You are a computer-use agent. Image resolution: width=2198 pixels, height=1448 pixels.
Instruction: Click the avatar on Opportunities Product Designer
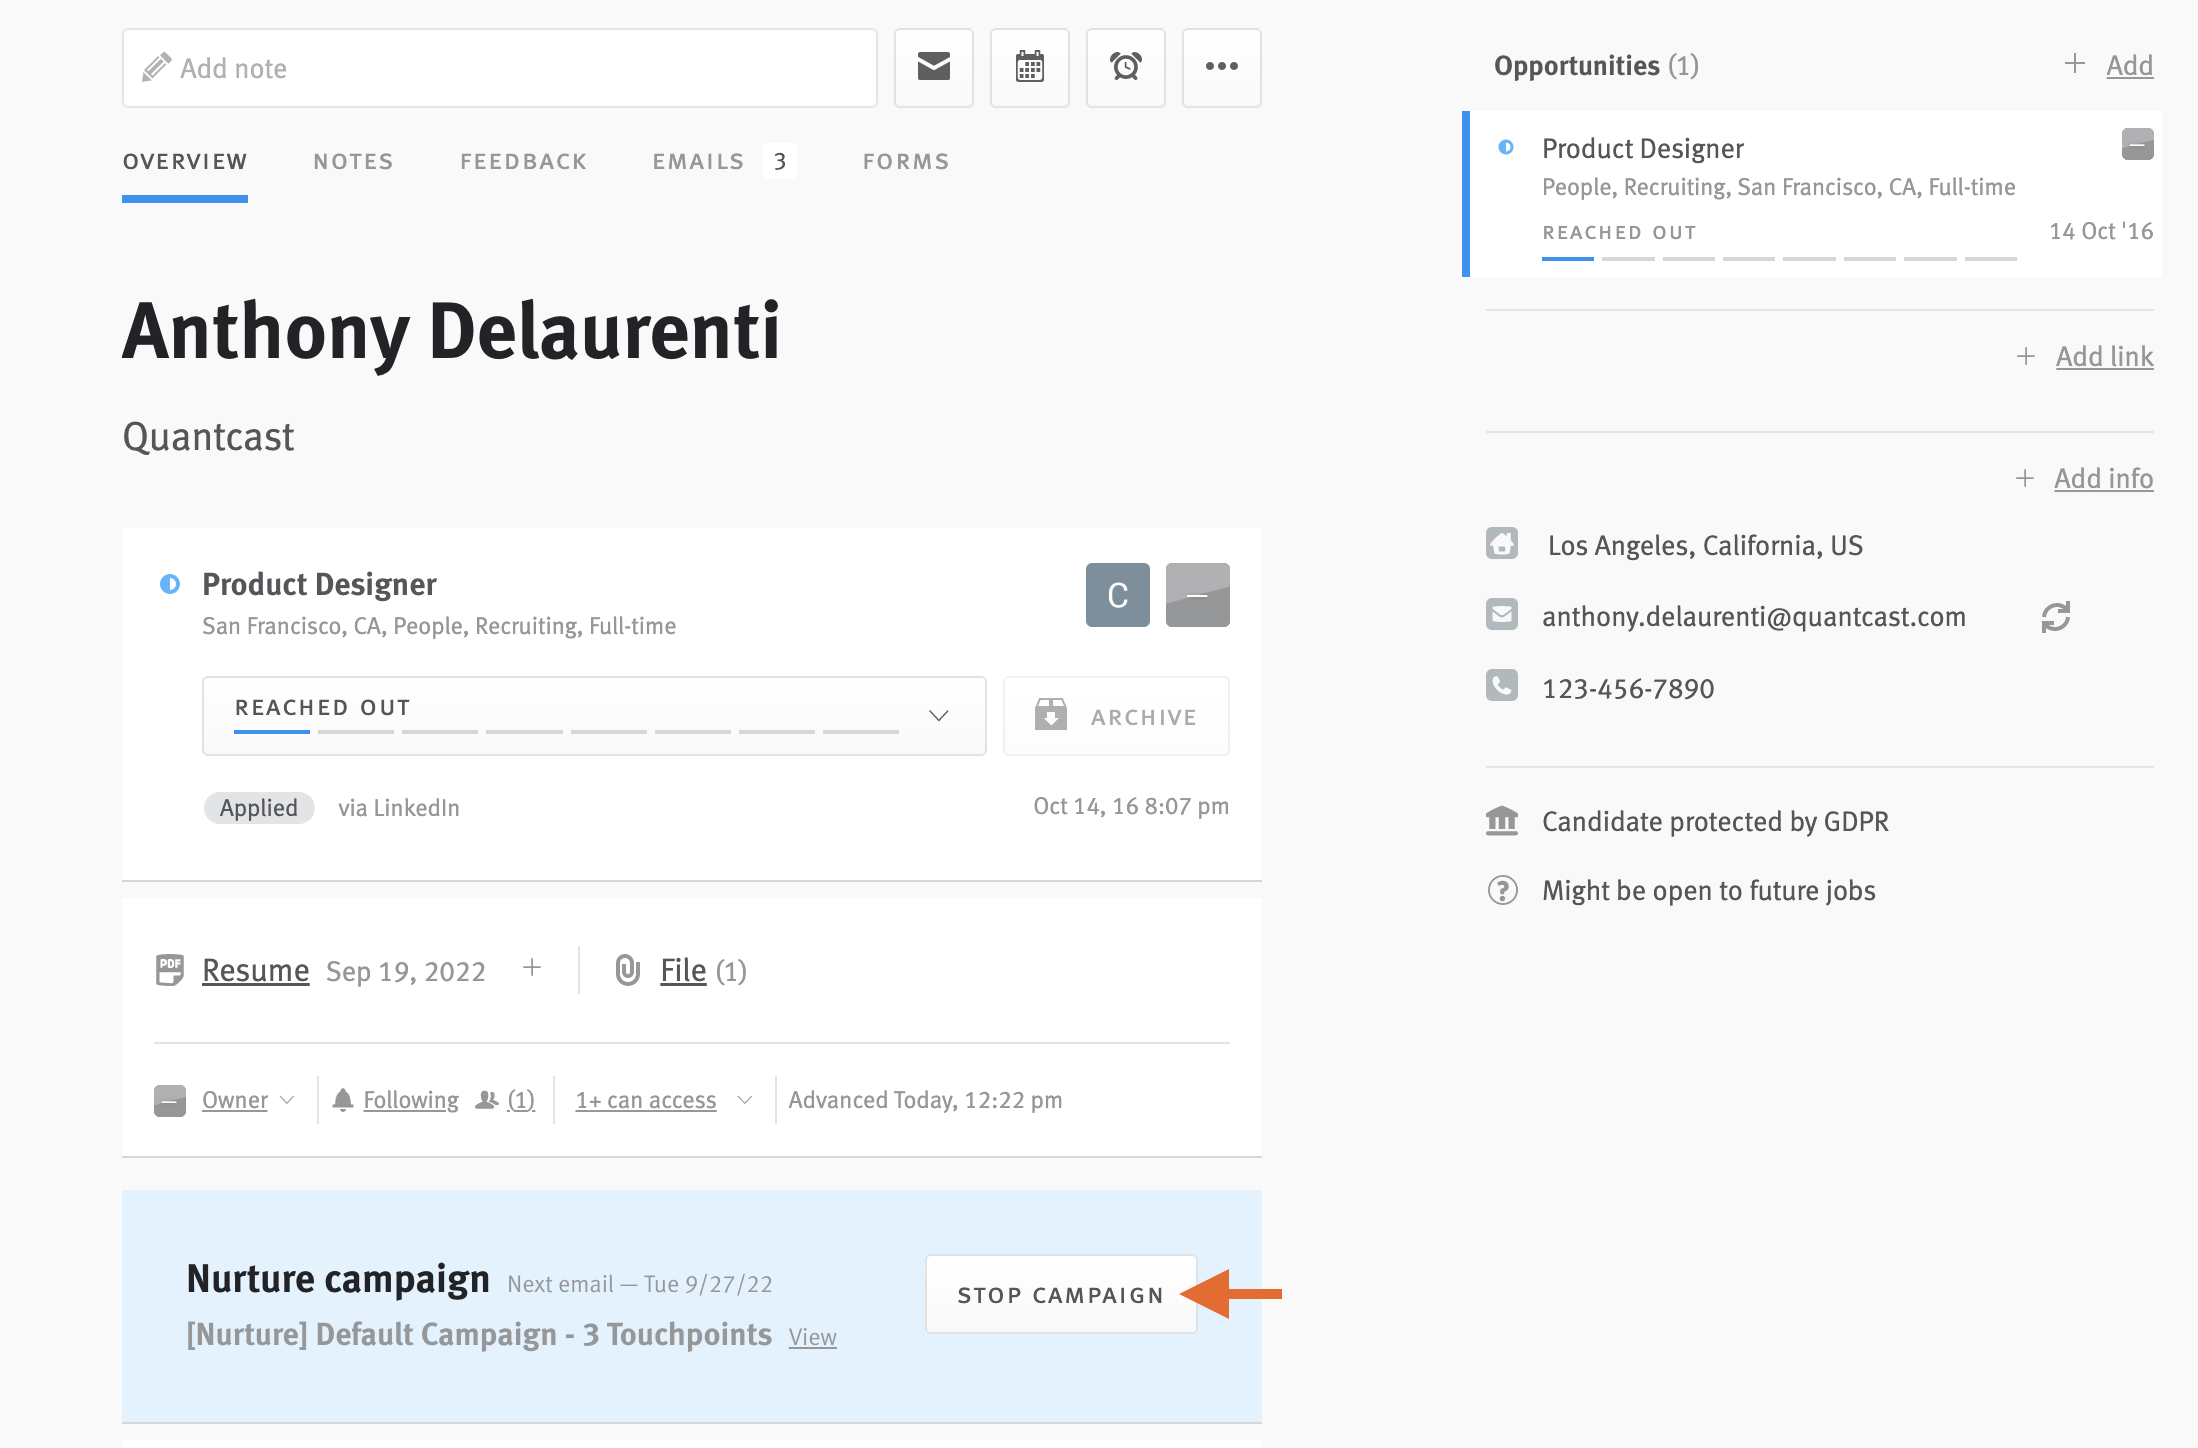pos(2137,144)
